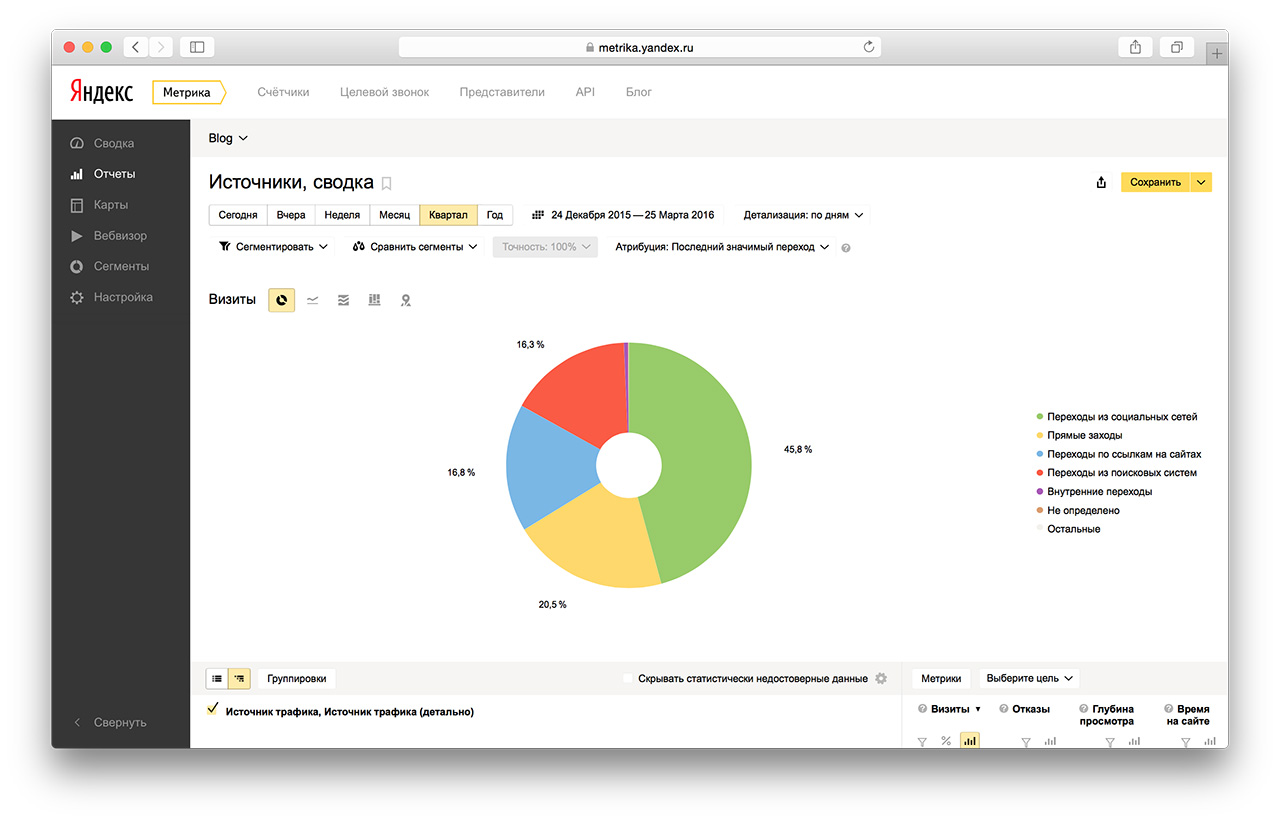Open the map chart view icon
This screenshot has height=822, width=1280.
(x=406, y=300)
